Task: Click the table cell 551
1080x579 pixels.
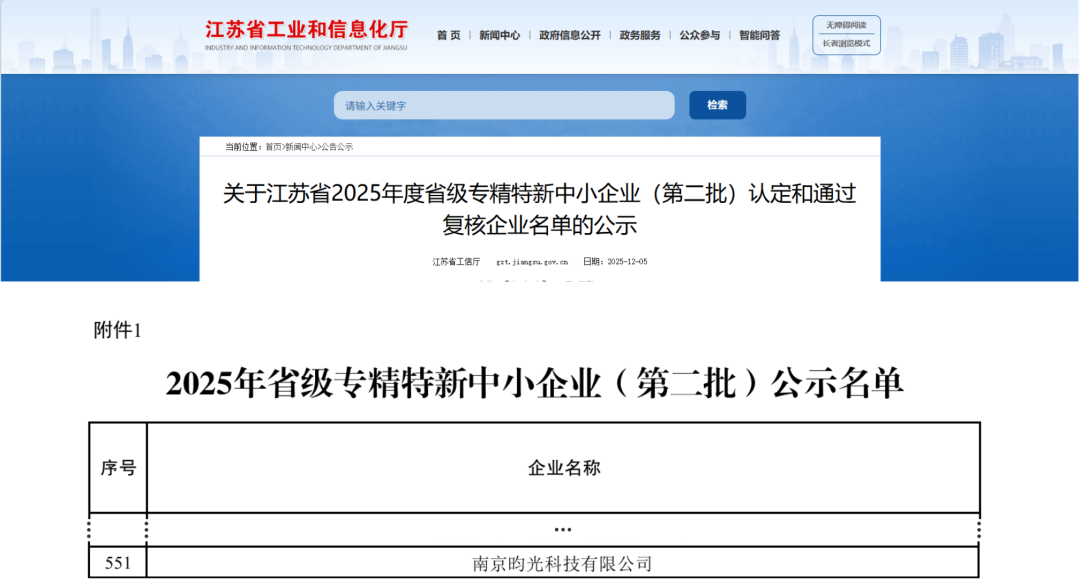Action: [x=118, y=563]
